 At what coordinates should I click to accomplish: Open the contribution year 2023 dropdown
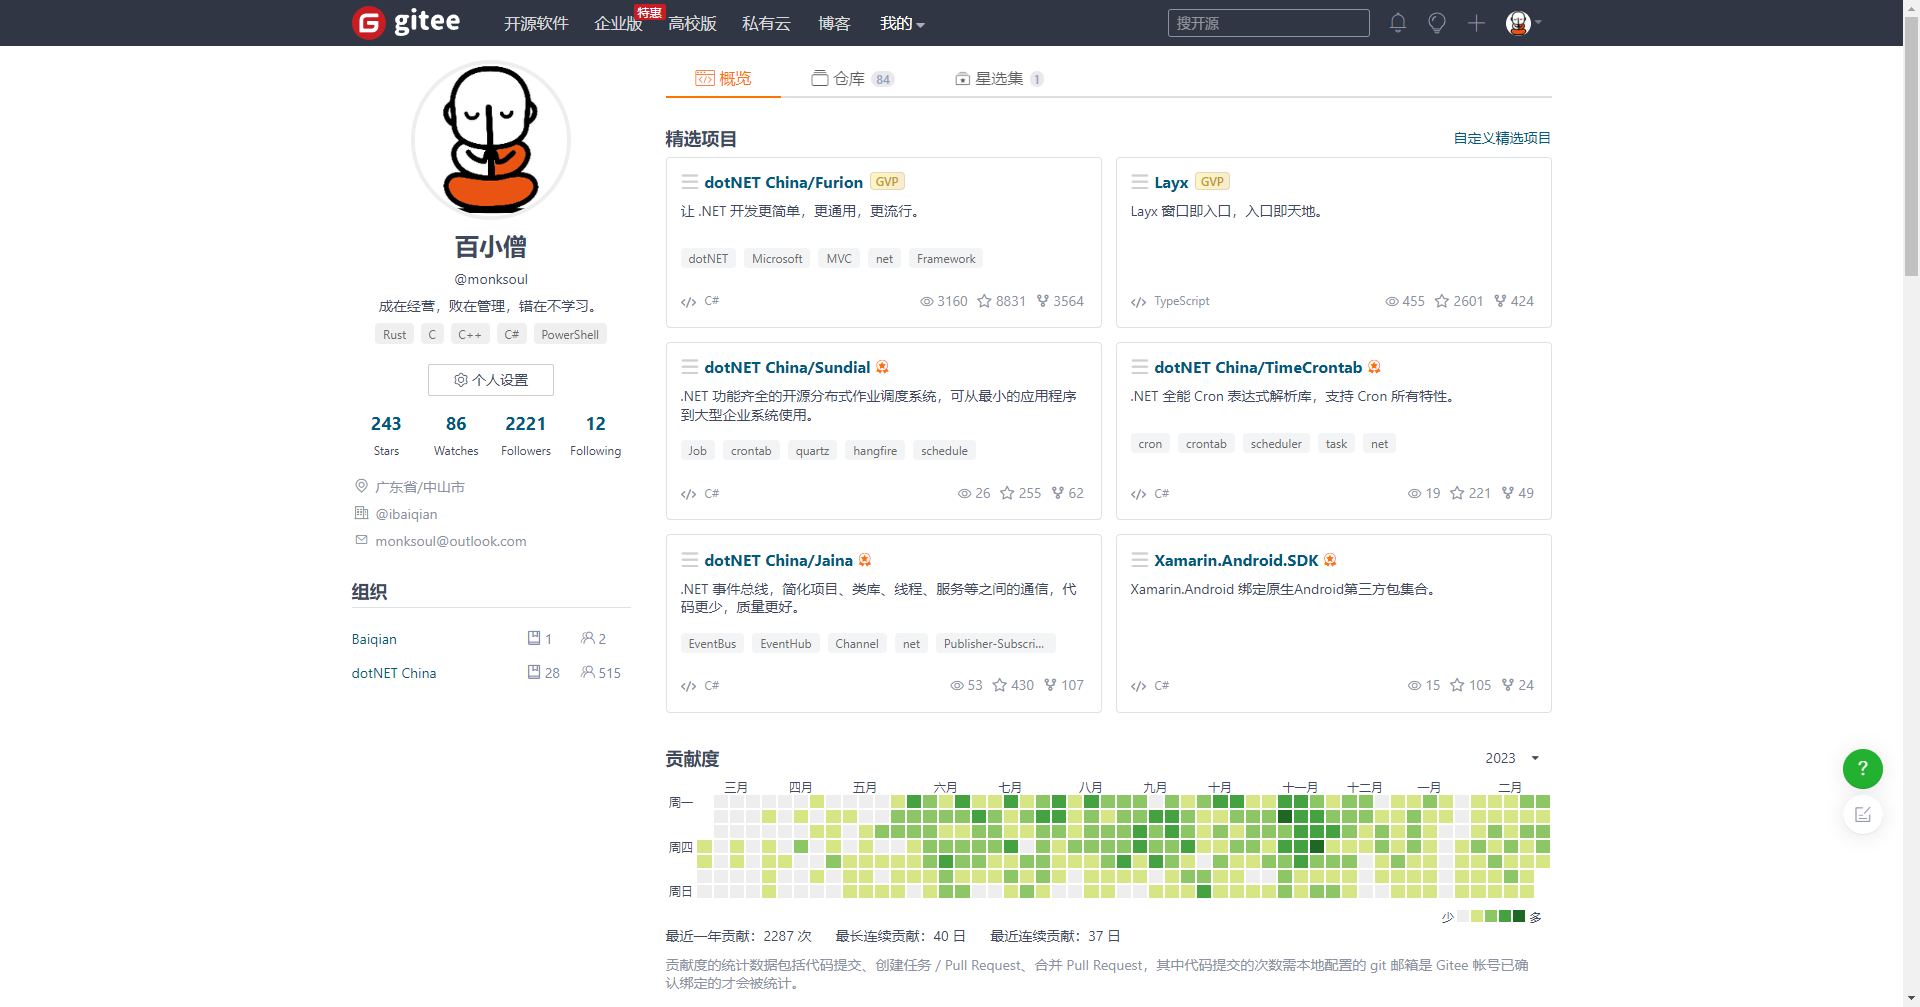1512,758
